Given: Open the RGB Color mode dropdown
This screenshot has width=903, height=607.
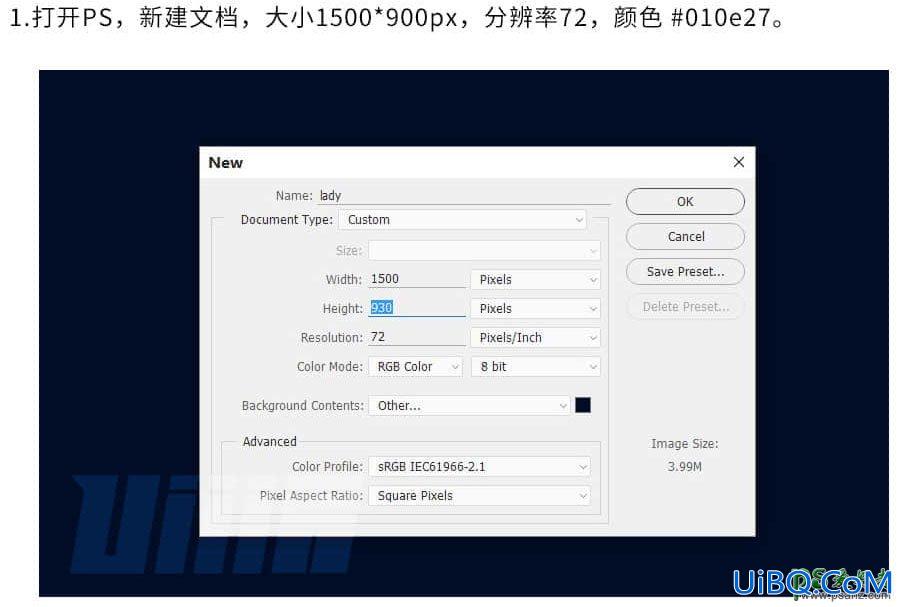Looking at the screenshot, I should 415,367.
